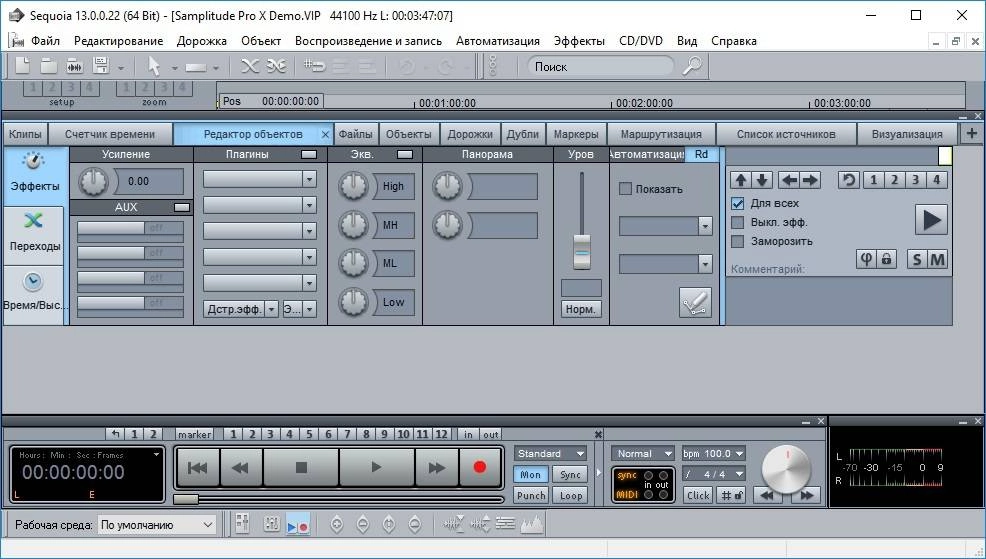Open the first plugin slot dropdown
Screen dimensions: 986x559
[309, 179]
